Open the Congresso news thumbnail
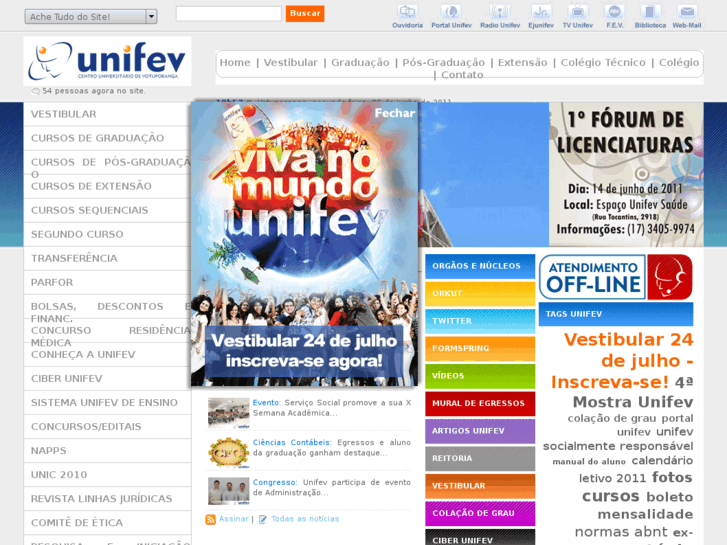 [x=229, y=491]
